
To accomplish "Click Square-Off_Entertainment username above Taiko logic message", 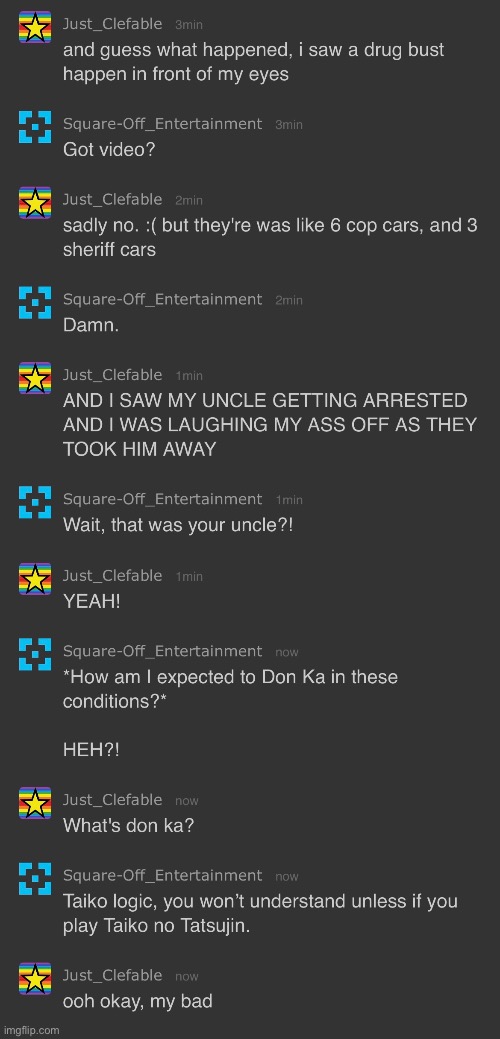I will [162, 875].
